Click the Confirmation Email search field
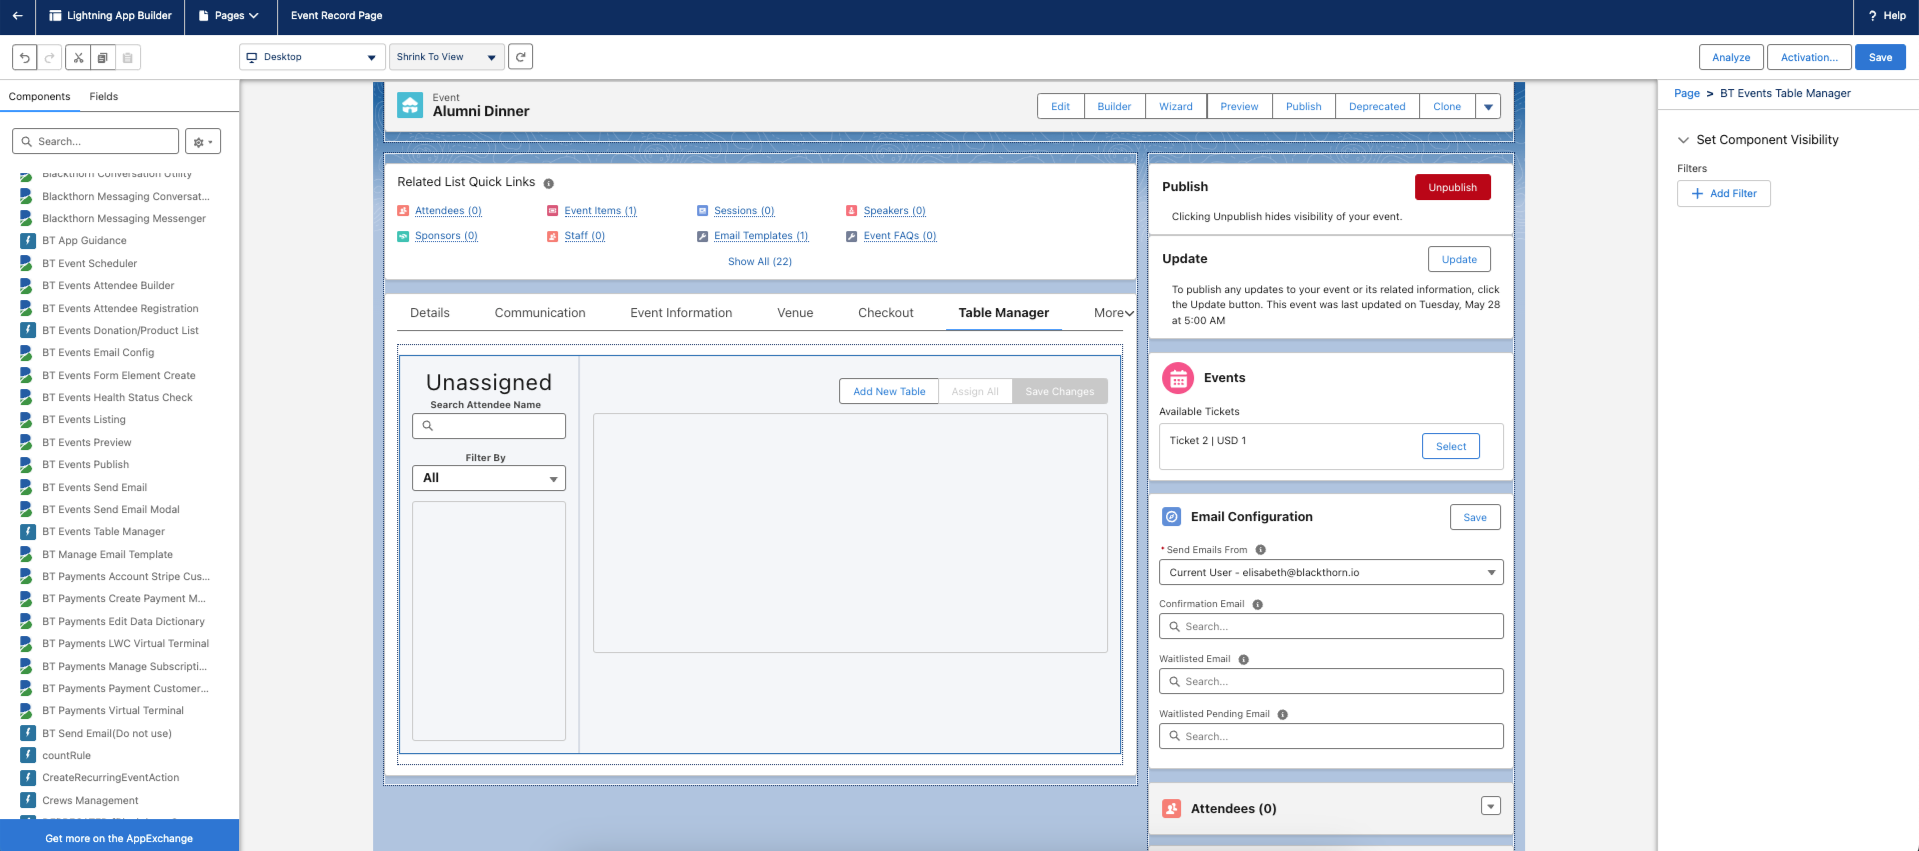Screen dimensions: 1919x851 1331,627
